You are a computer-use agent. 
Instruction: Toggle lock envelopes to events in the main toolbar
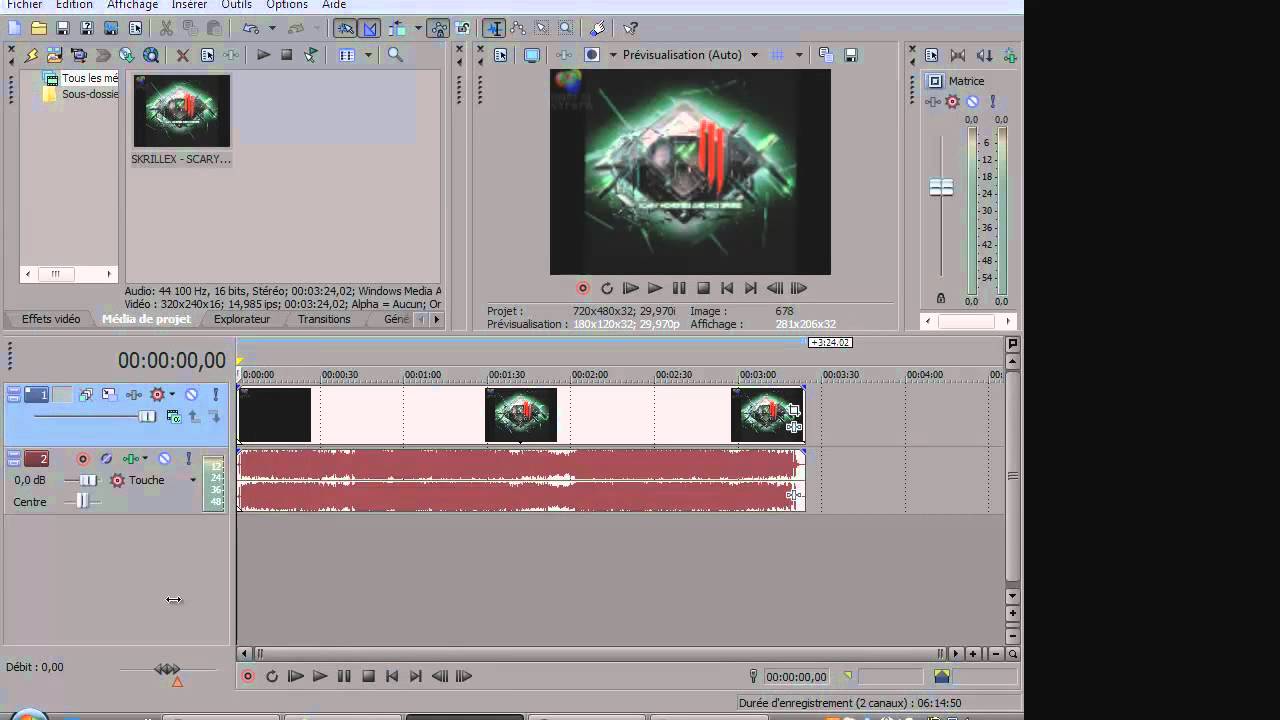pyautogui.click(x=439, y=28)
